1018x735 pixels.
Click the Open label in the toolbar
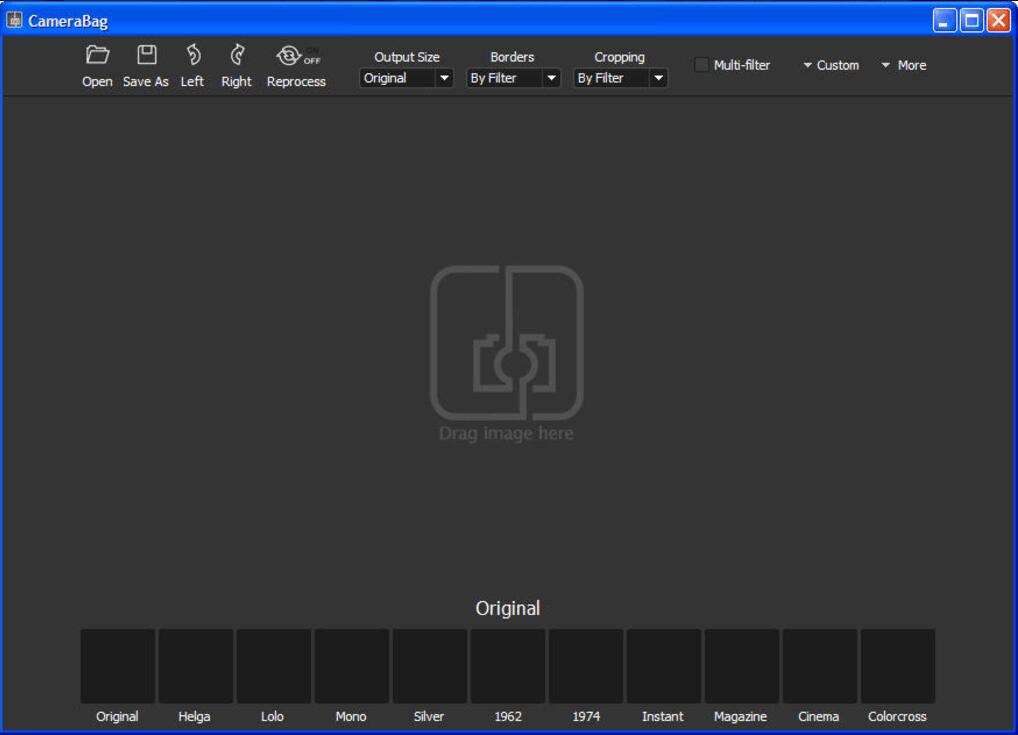pos(97,82)
